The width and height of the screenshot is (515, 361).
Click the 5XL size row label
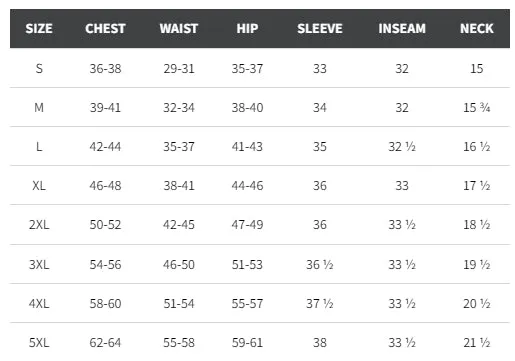point(39,343)
